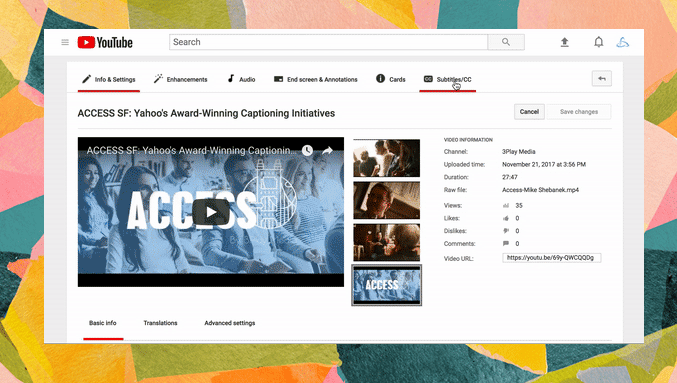The image size is (677, 383).
Task: Click the video title in player
Action: tap(192, 150)
